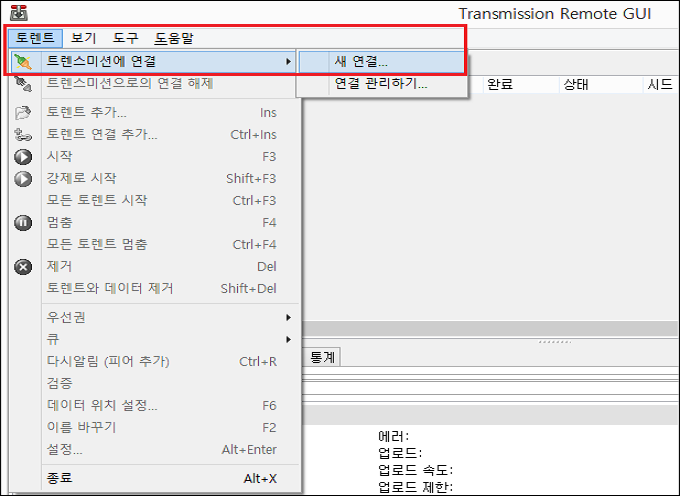Click the 시작 play icon

tap(23, 157)
